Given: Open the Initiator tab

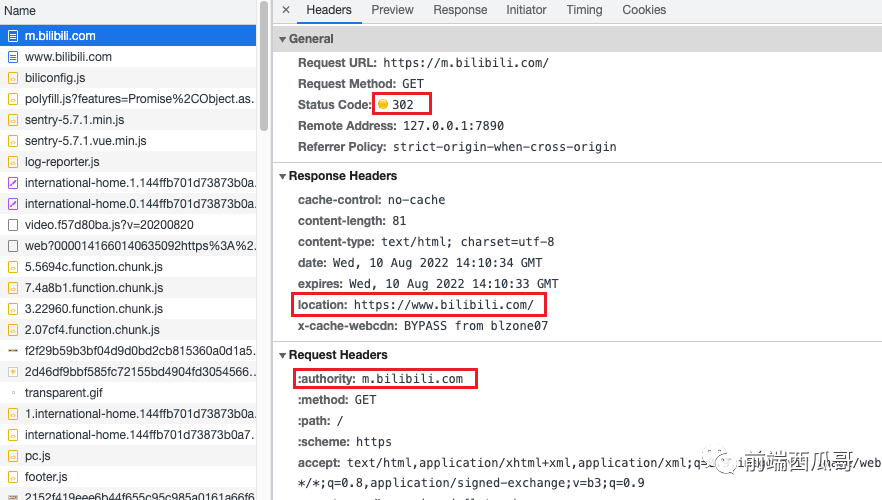Looking at the screenshot, I should tap(526, 10).
